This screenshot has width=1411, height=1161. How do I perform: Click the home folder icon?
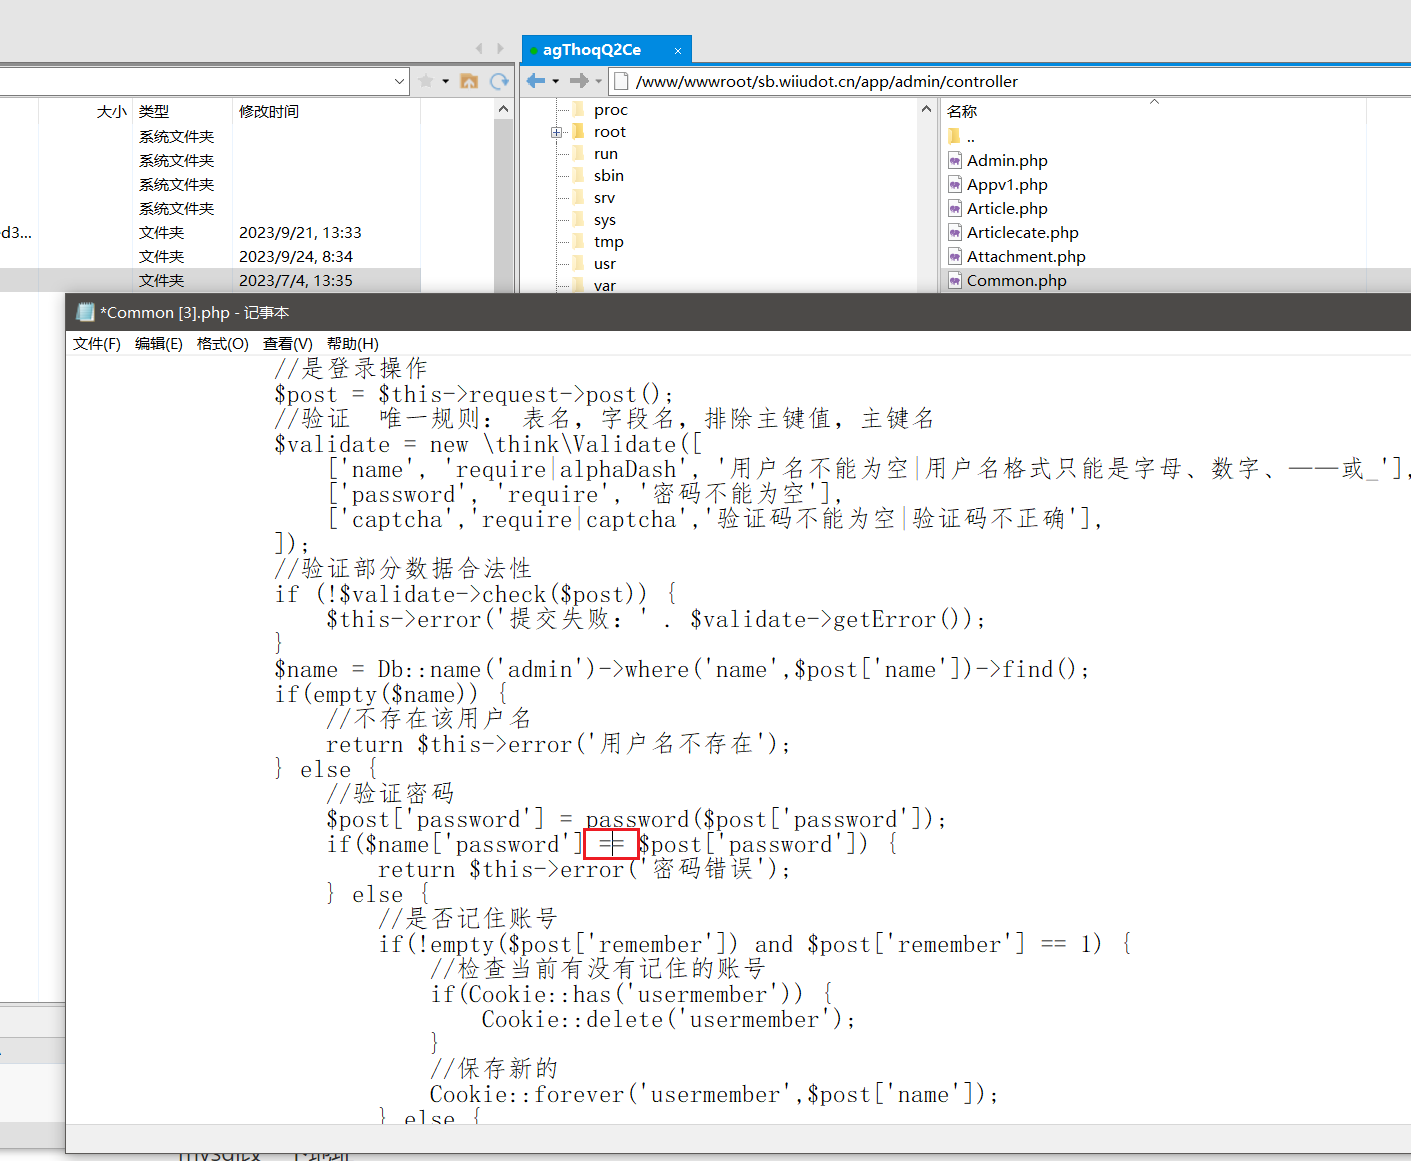point(469,81)
